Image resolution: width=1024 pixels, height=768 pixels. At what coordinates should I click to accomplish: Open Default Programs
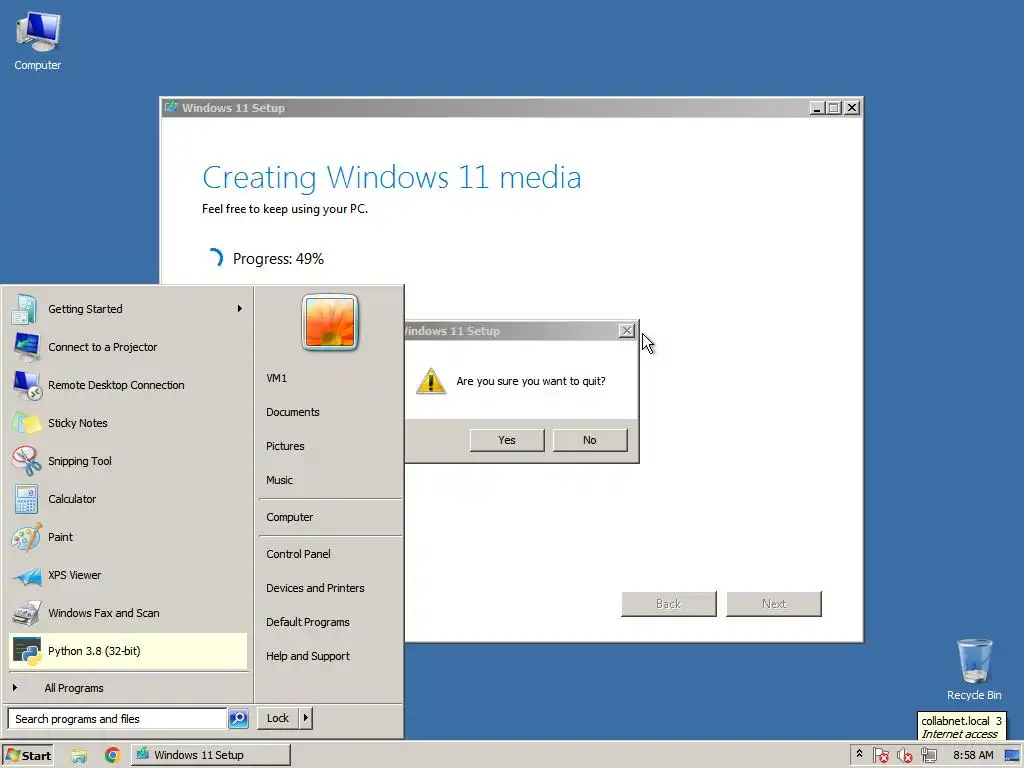(x=308, y=622)
